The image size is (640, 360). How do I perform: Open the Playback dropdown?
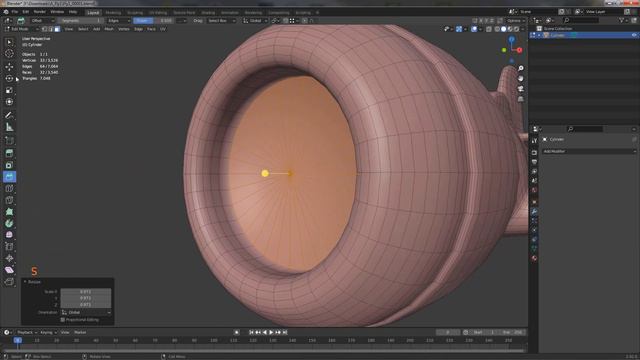(27, 332)
